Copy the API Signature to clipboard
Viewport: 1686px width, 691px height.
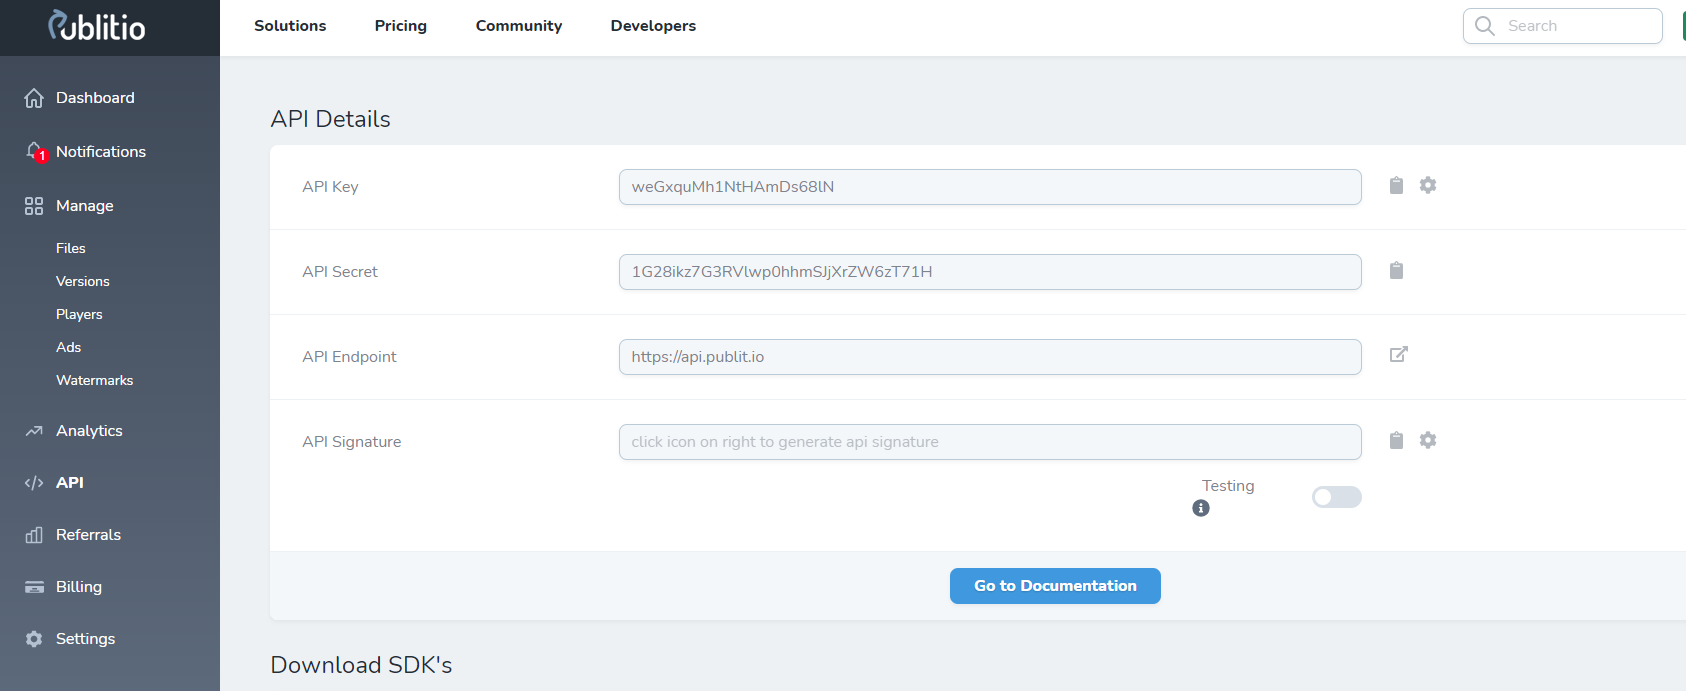click(1396, 440)
